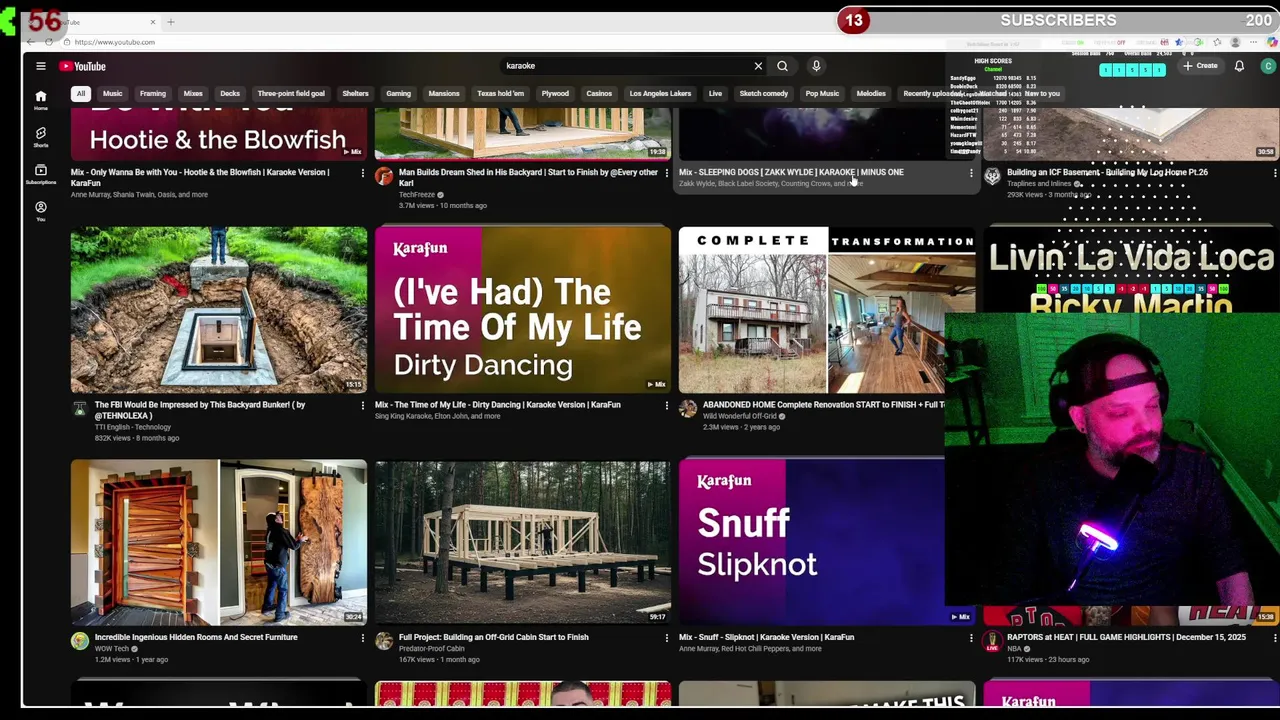This screenshot has height=720, width=1280.
Task: Open Full Project Off-Grid Cabin title link
Action: [x=494, y=637]
